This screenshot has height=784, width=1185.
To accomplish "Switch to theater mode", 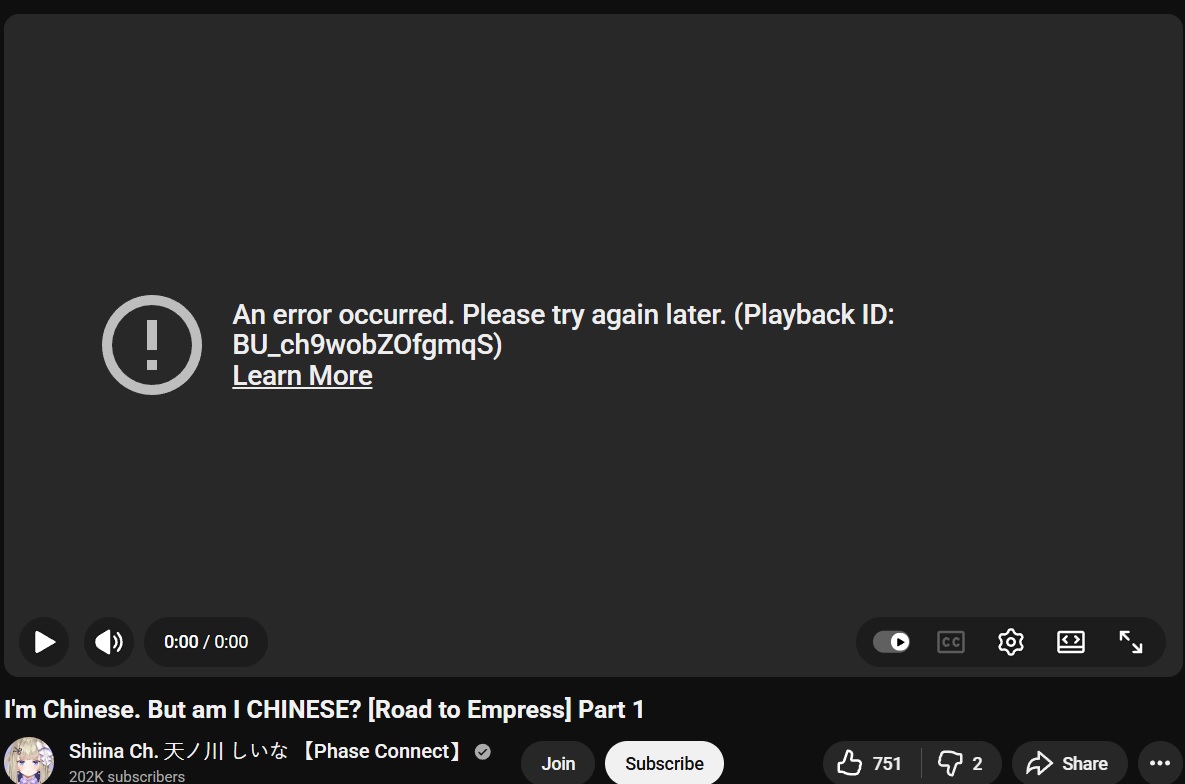I will point(1071,642).
